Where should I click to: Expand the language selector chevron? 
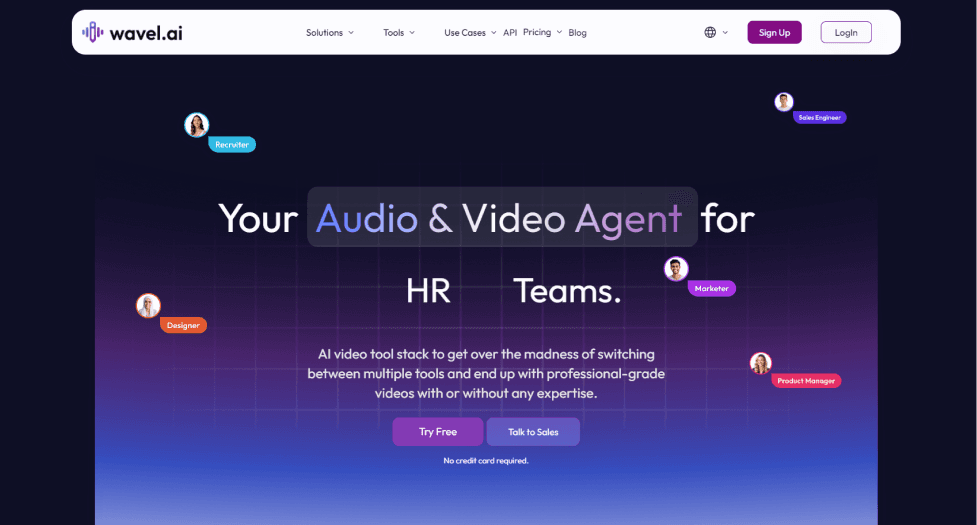coord(725,32)
